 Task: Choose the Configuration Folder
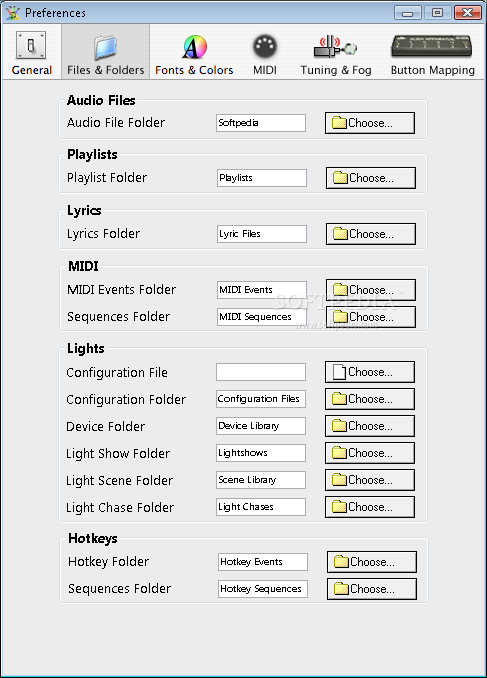point(370,399)
